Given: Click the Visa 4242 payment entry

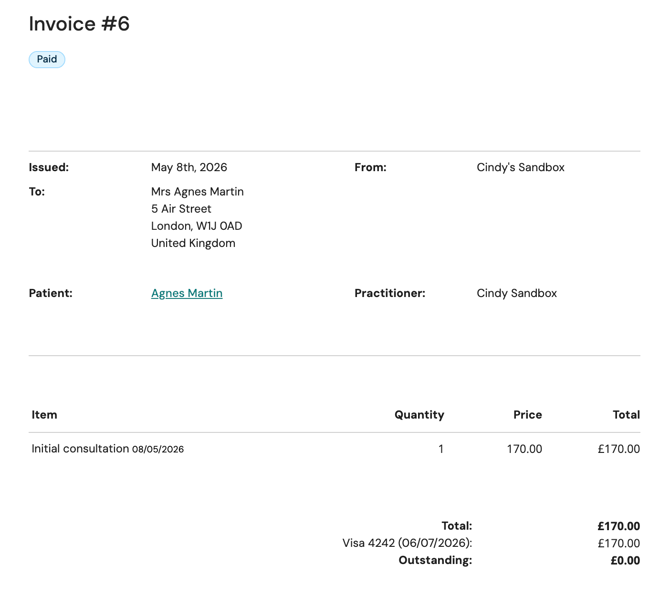Looking at the screenshot, I should (x=407, y=543).
